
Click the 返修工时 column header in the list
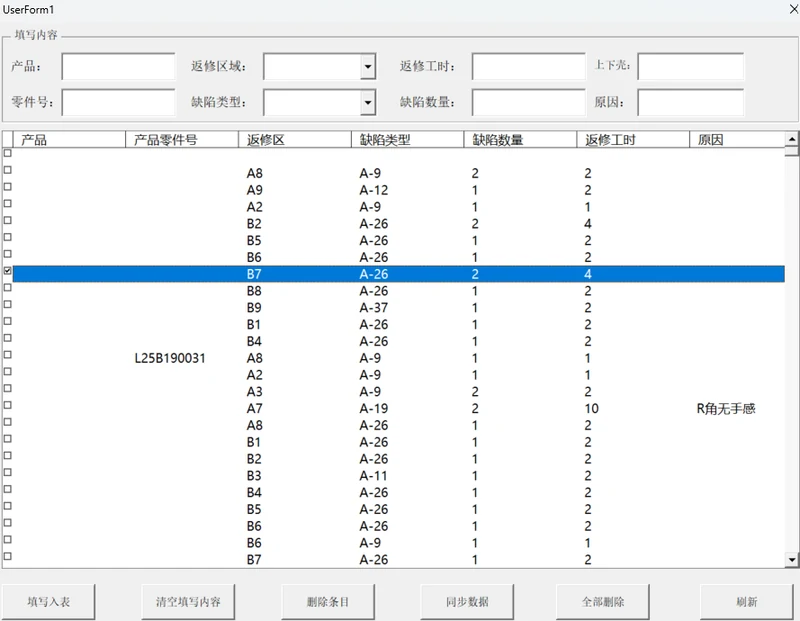tap(633, 140)
